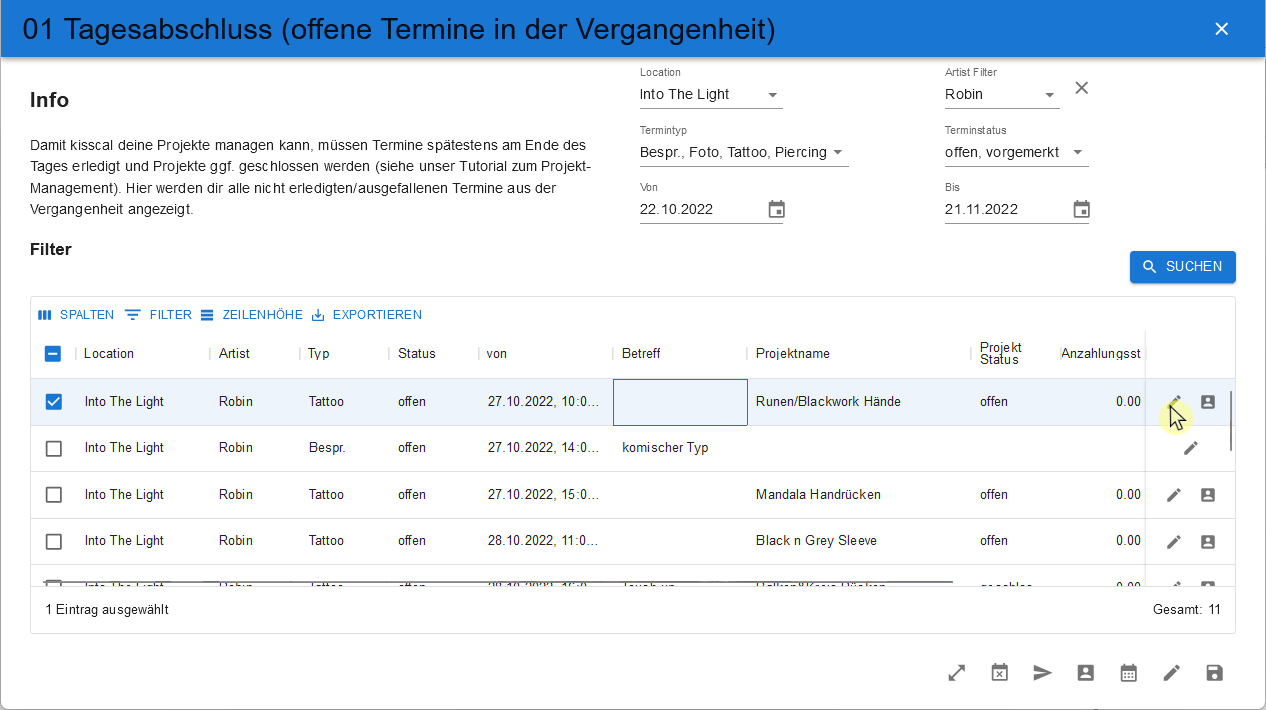Edit the komischer Typ appointment

click(x=1191, y=448)
